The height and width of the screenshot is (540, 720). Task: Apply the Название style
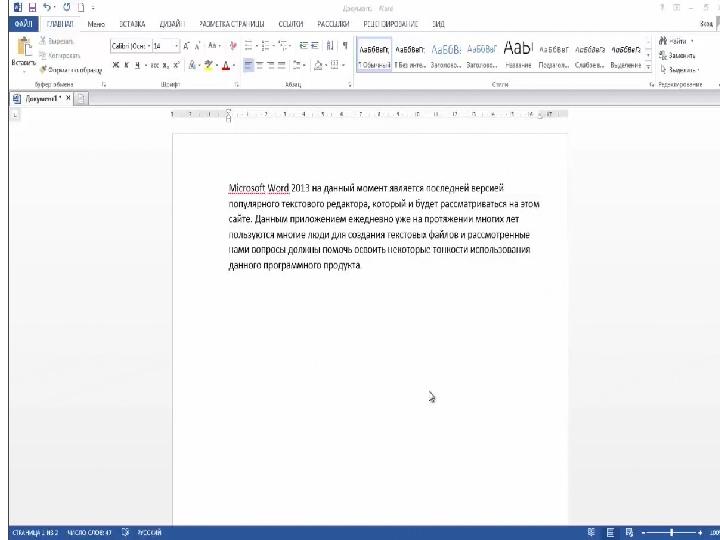pos(518,55)
